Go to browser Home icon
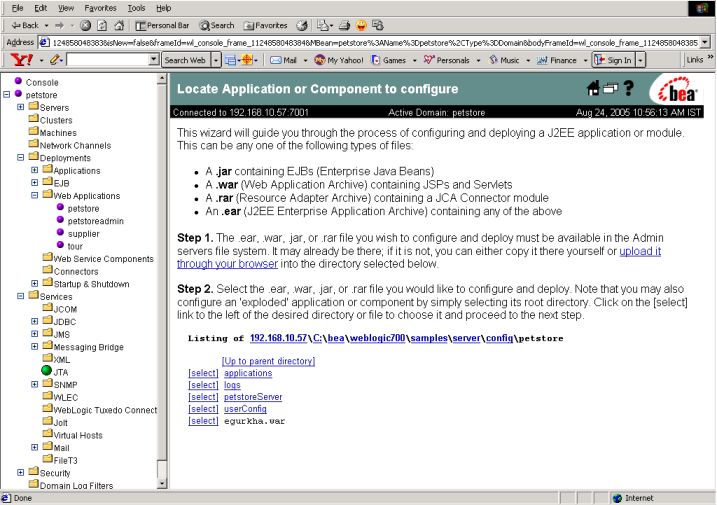 (119, 26)
